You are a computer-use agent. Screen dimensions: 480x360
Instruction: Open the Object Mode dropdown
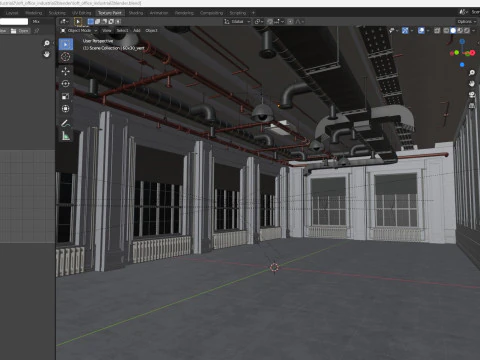pyautogui.click(x=79, y=31)
